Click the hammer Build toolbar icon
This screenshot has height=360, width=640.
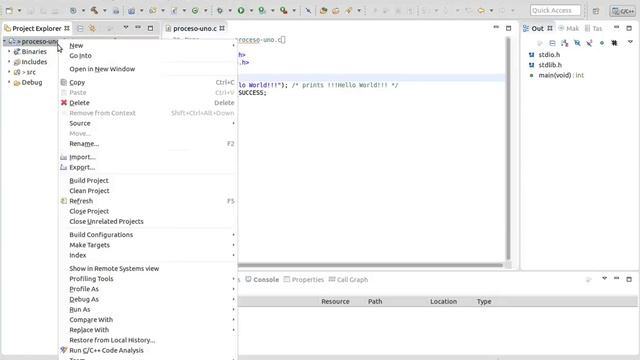tap(94, 11)
